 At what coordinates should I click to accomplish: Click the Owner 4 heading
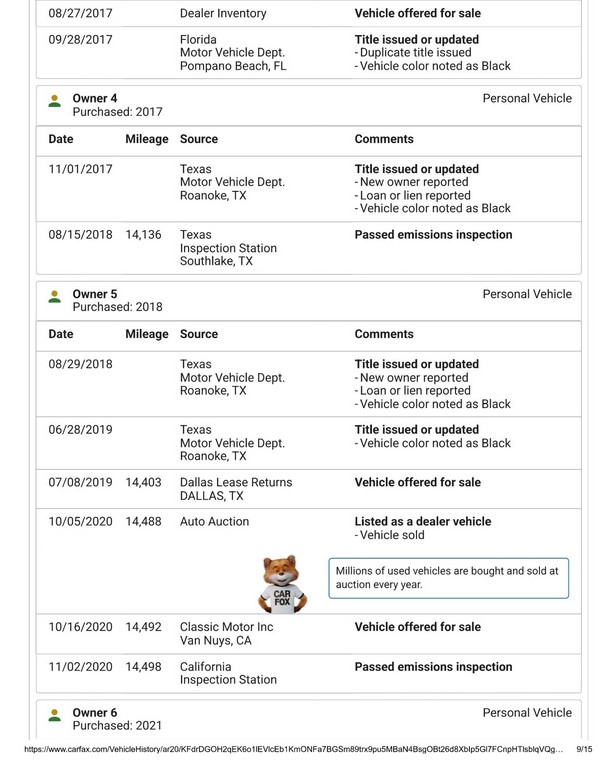point(95,98)
